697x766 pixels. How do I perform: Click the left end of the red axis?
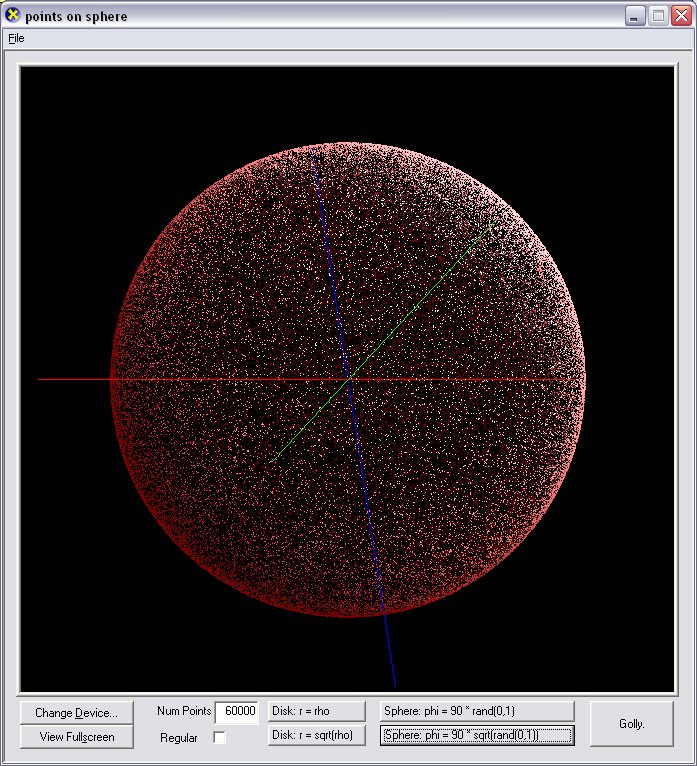(x=40, y=379)
